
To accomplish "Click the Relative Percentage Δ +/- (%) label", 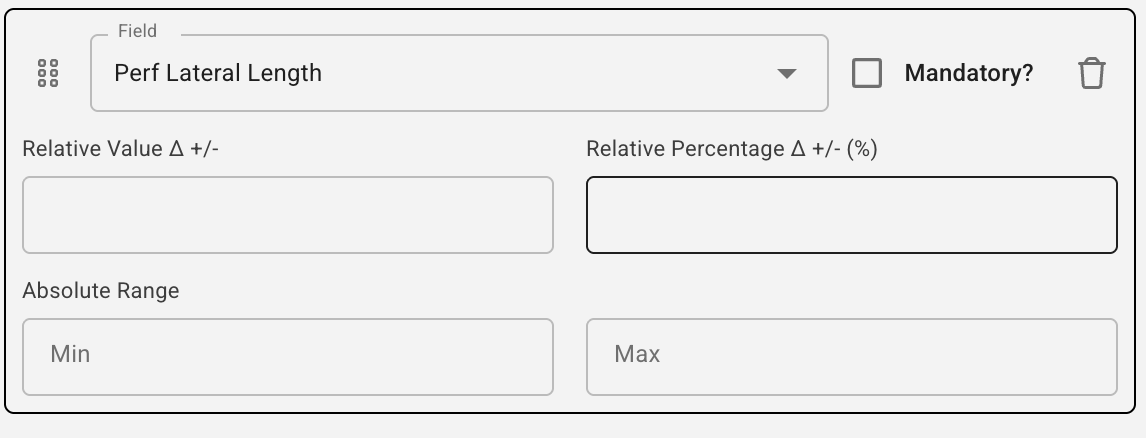I will coord(731,149).
